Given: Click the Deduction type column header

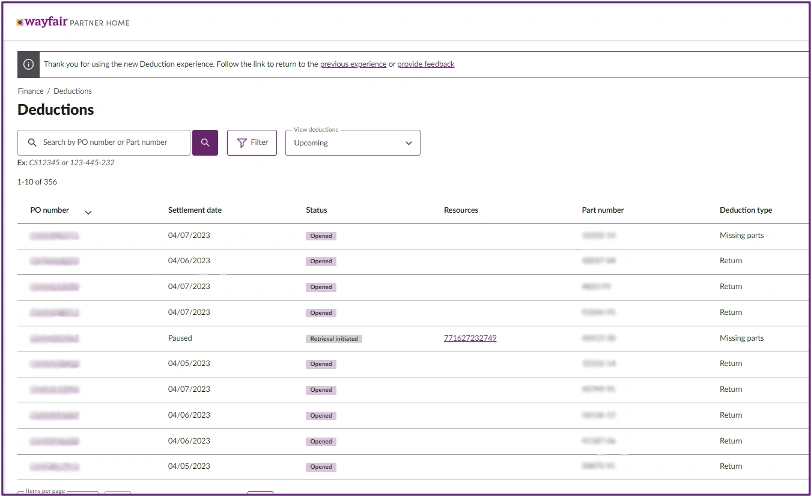Looking at the screenshot, I should pyautogui.click(x=746, y=210).
